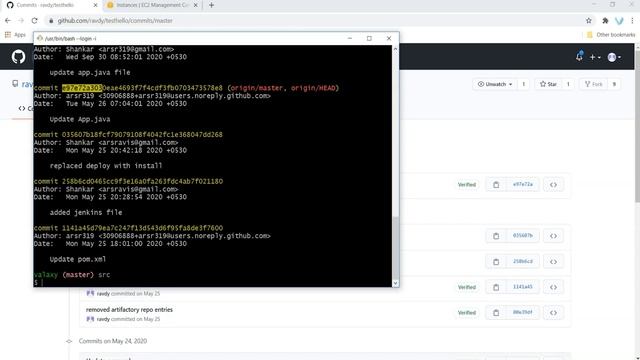This screenshot has width=640, height=360.
Task: Copy full SHA for commit 1141a45
Action: (496, 287)
